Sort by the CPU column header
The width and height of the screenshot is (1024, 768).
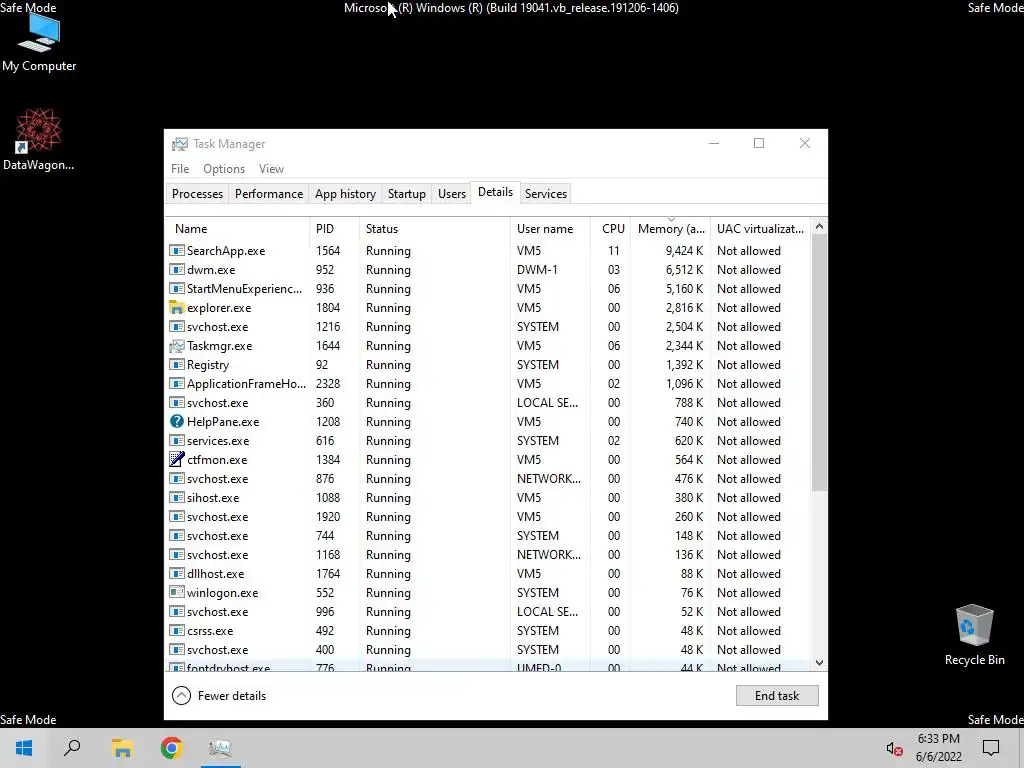[x=613, y=229]
